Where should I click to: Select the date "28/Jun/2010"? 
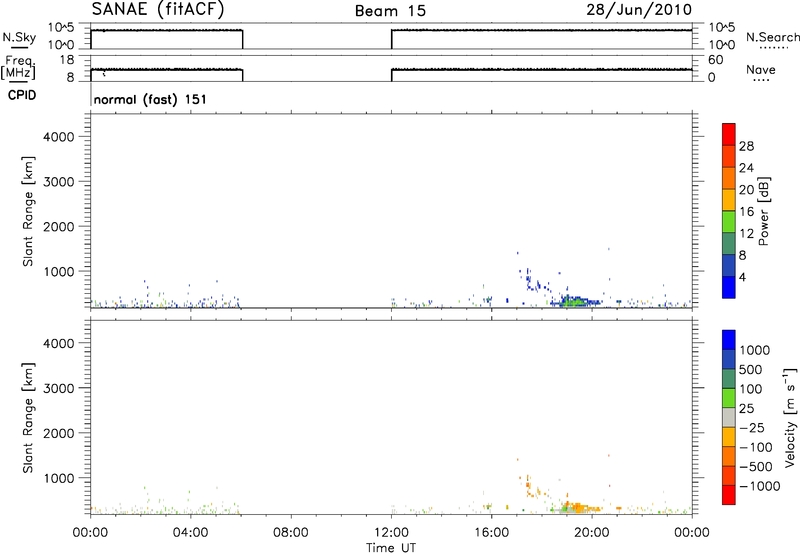point(639,10)
